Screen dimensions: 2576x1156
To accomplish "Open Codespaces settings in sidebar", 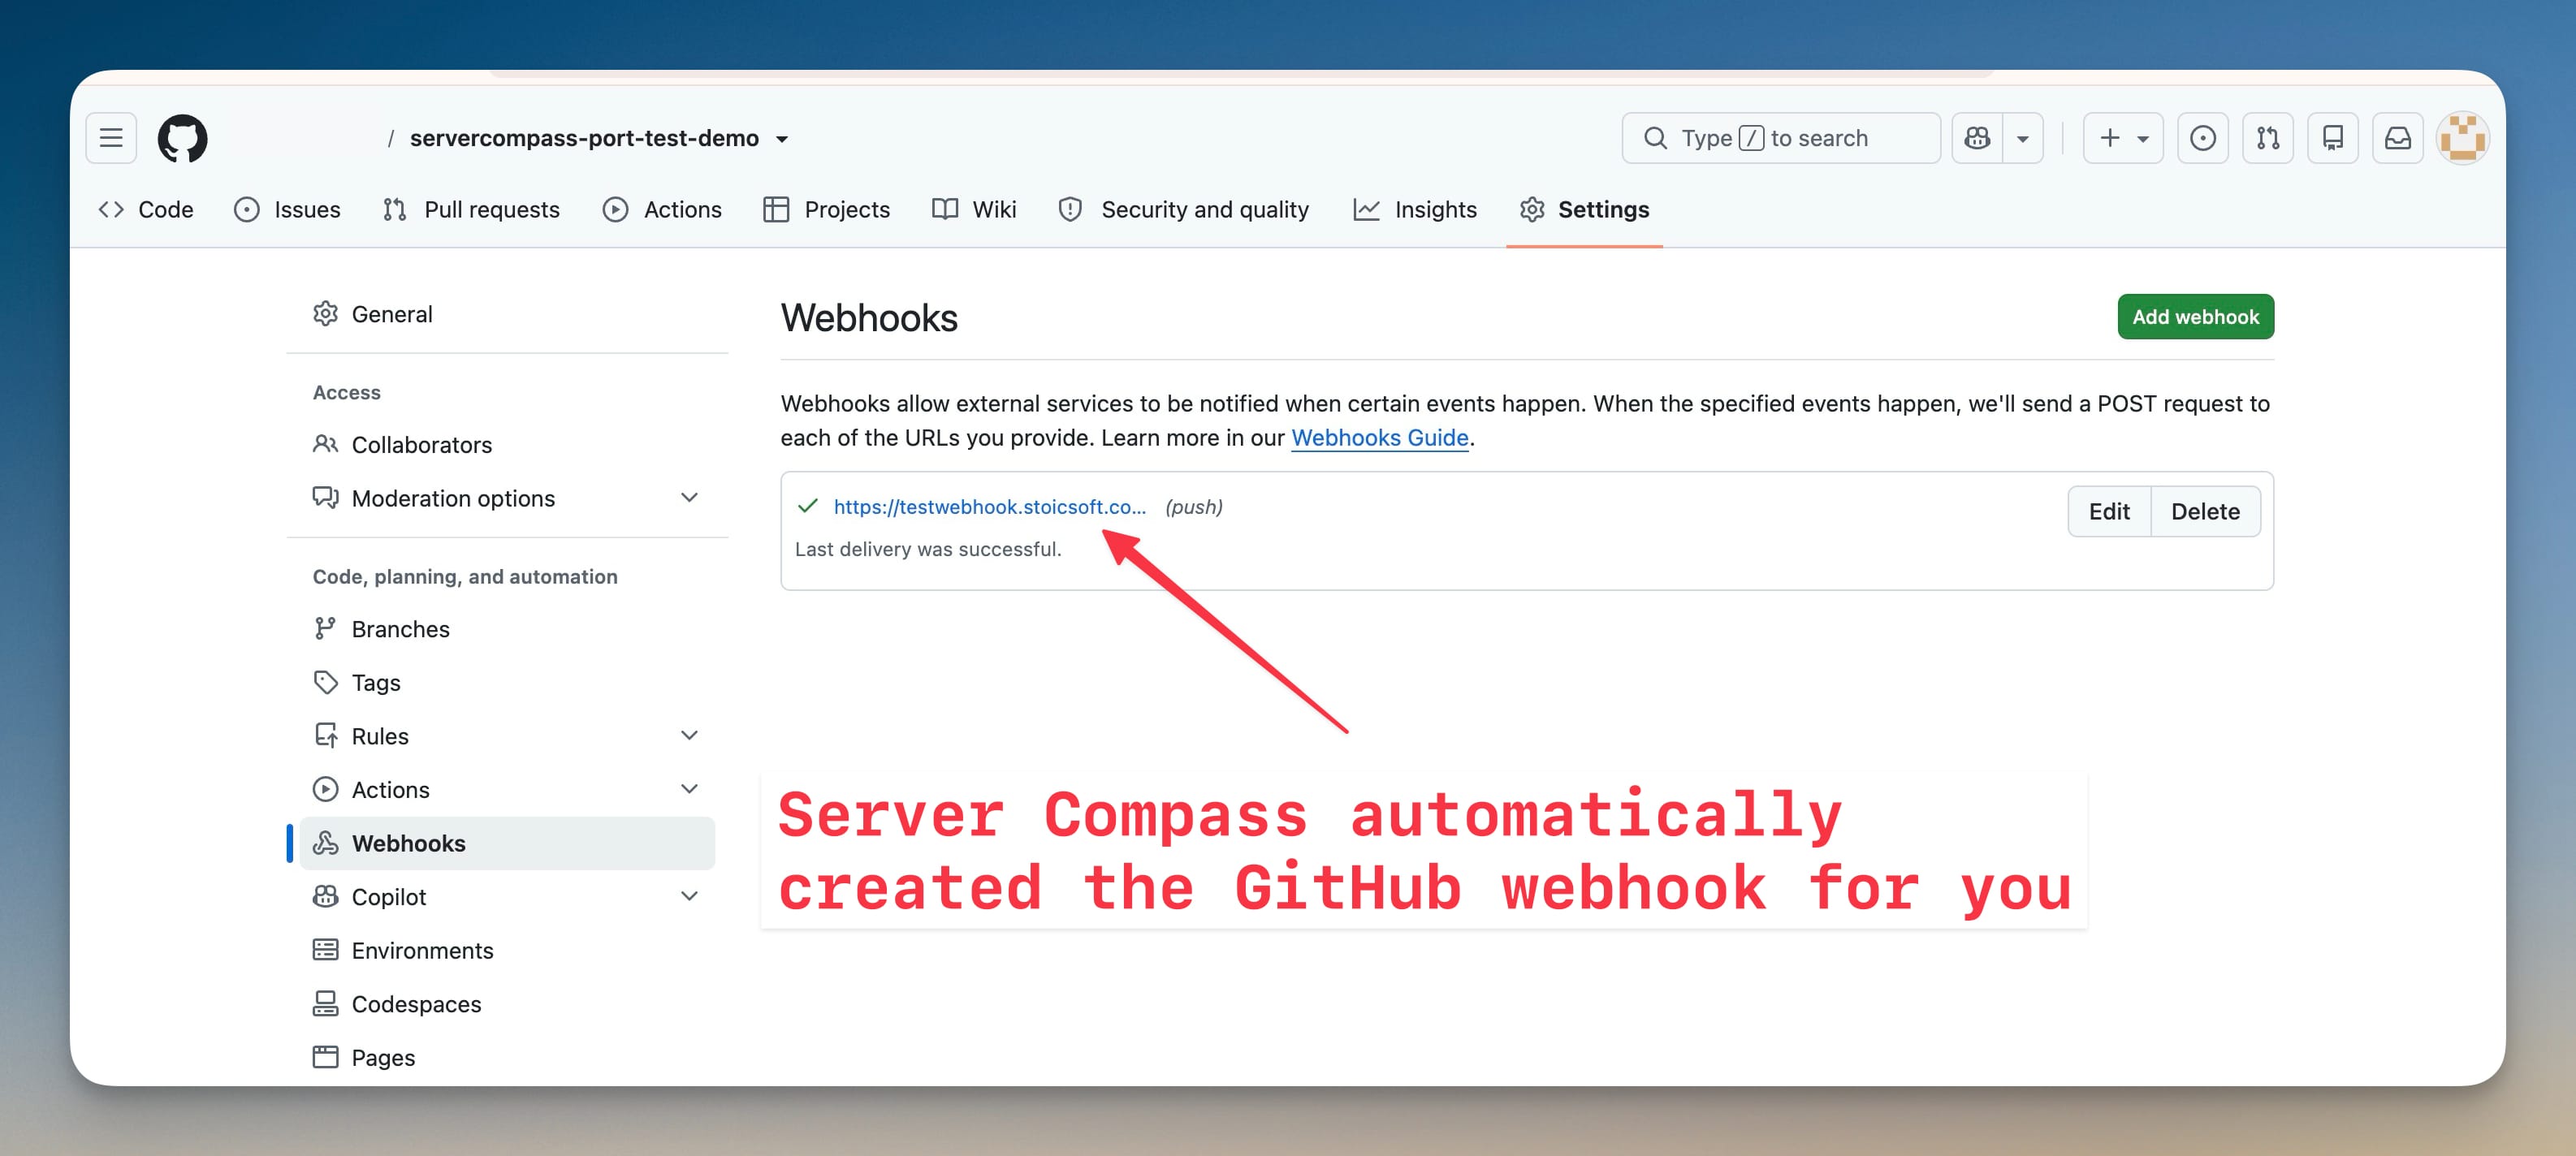I will tap(507, 1004).
